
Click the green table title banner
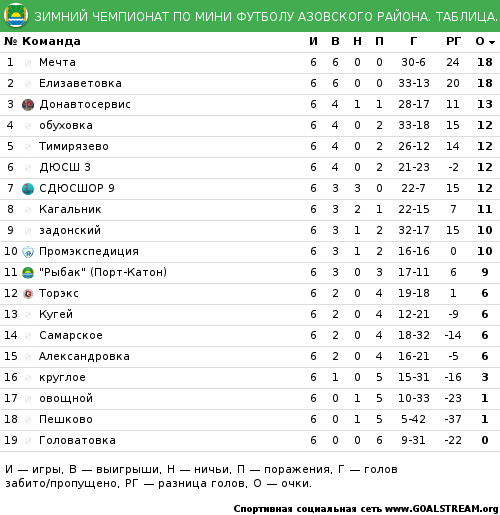[250, 16]
